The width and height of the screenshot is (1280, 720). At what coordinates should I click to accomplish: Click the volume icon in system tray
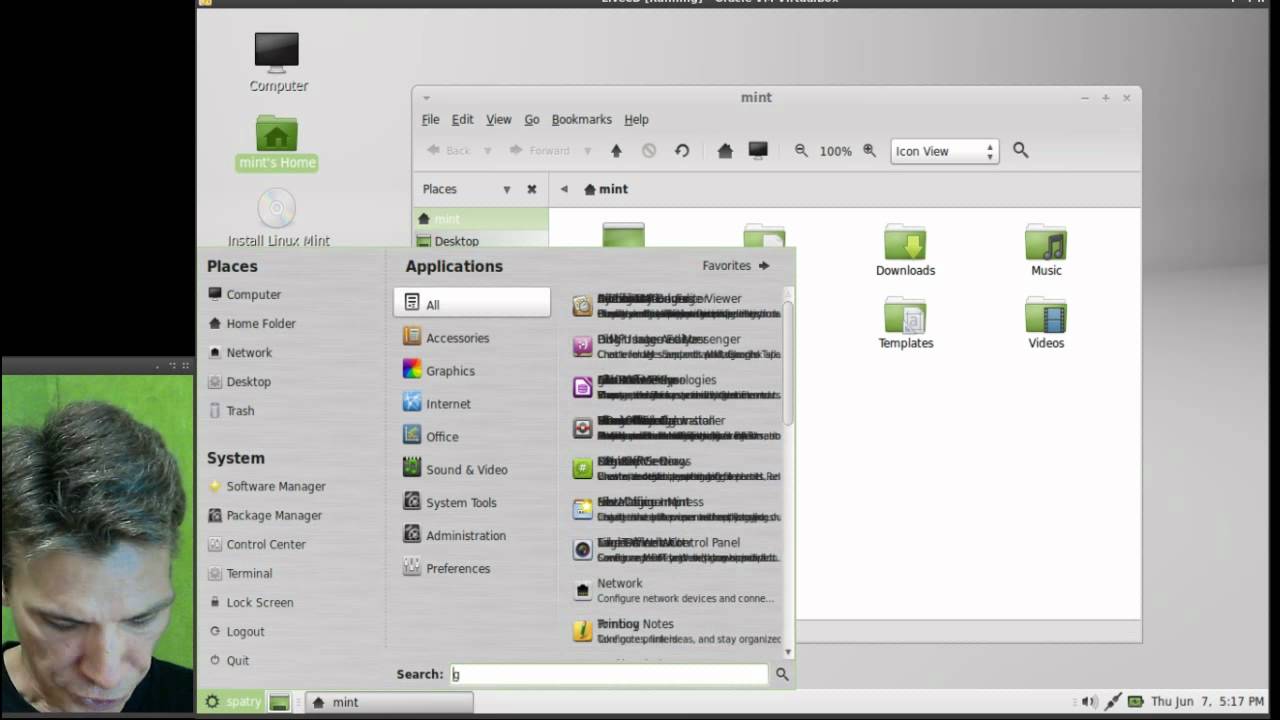tap(1089, 702)
